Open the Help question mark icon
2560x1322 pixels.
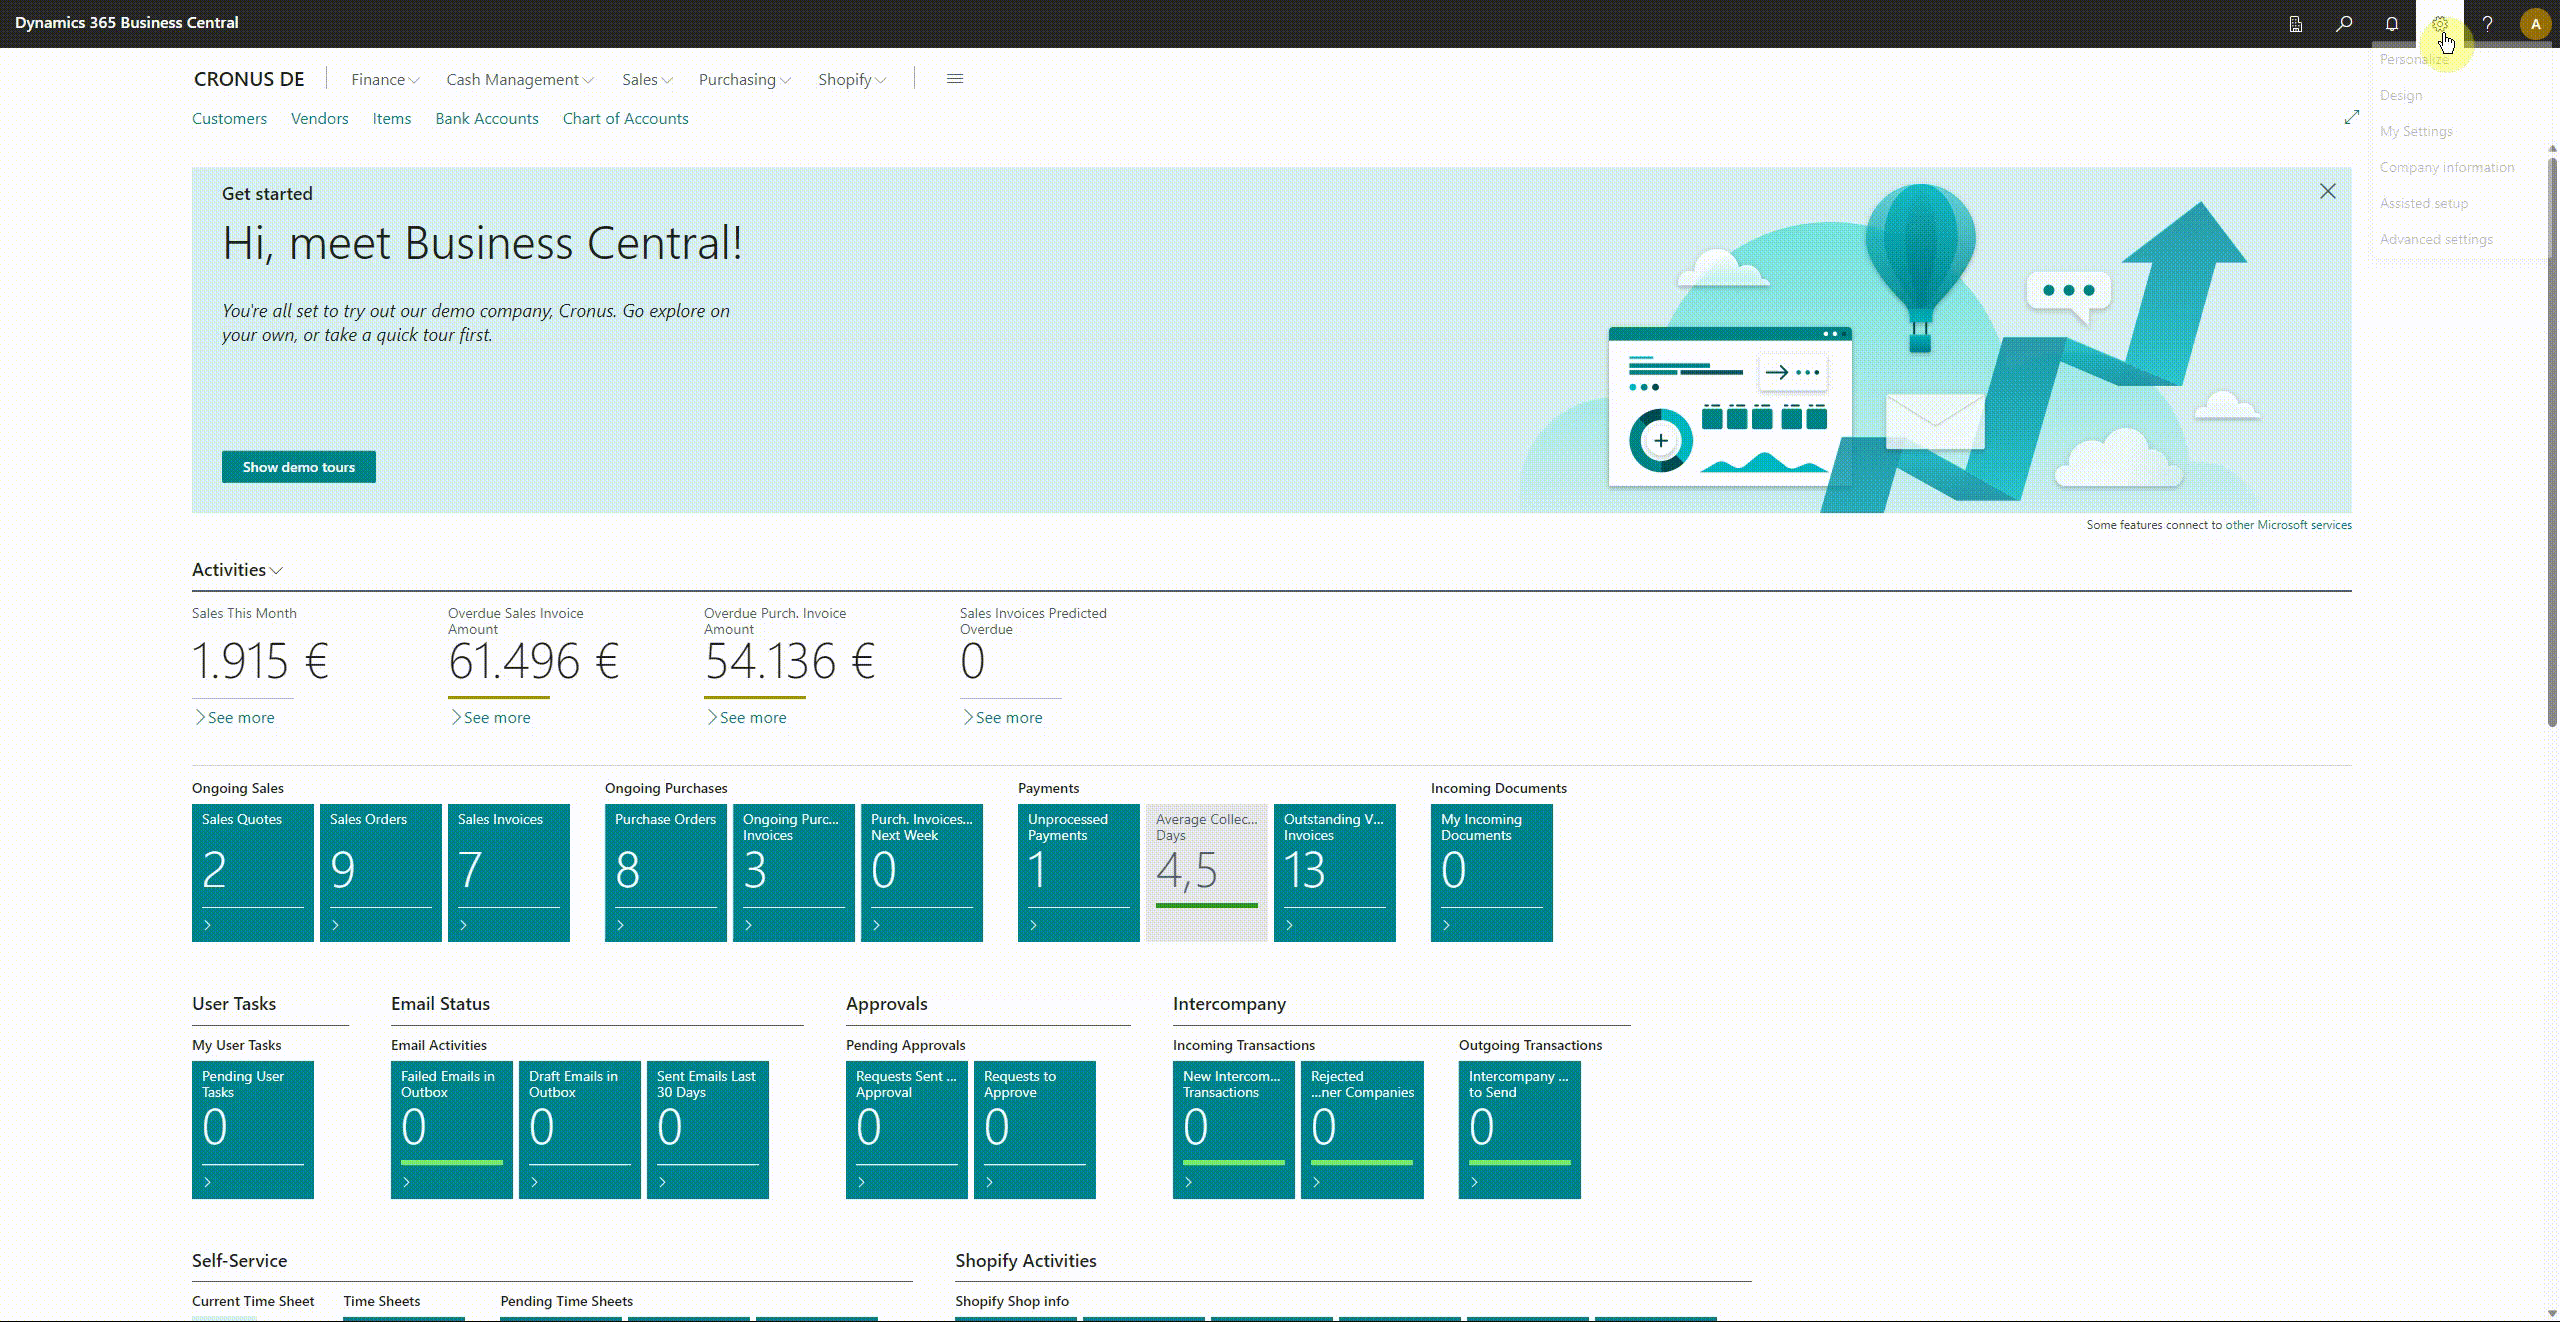pyautogui.click(x=2488, y=24)
